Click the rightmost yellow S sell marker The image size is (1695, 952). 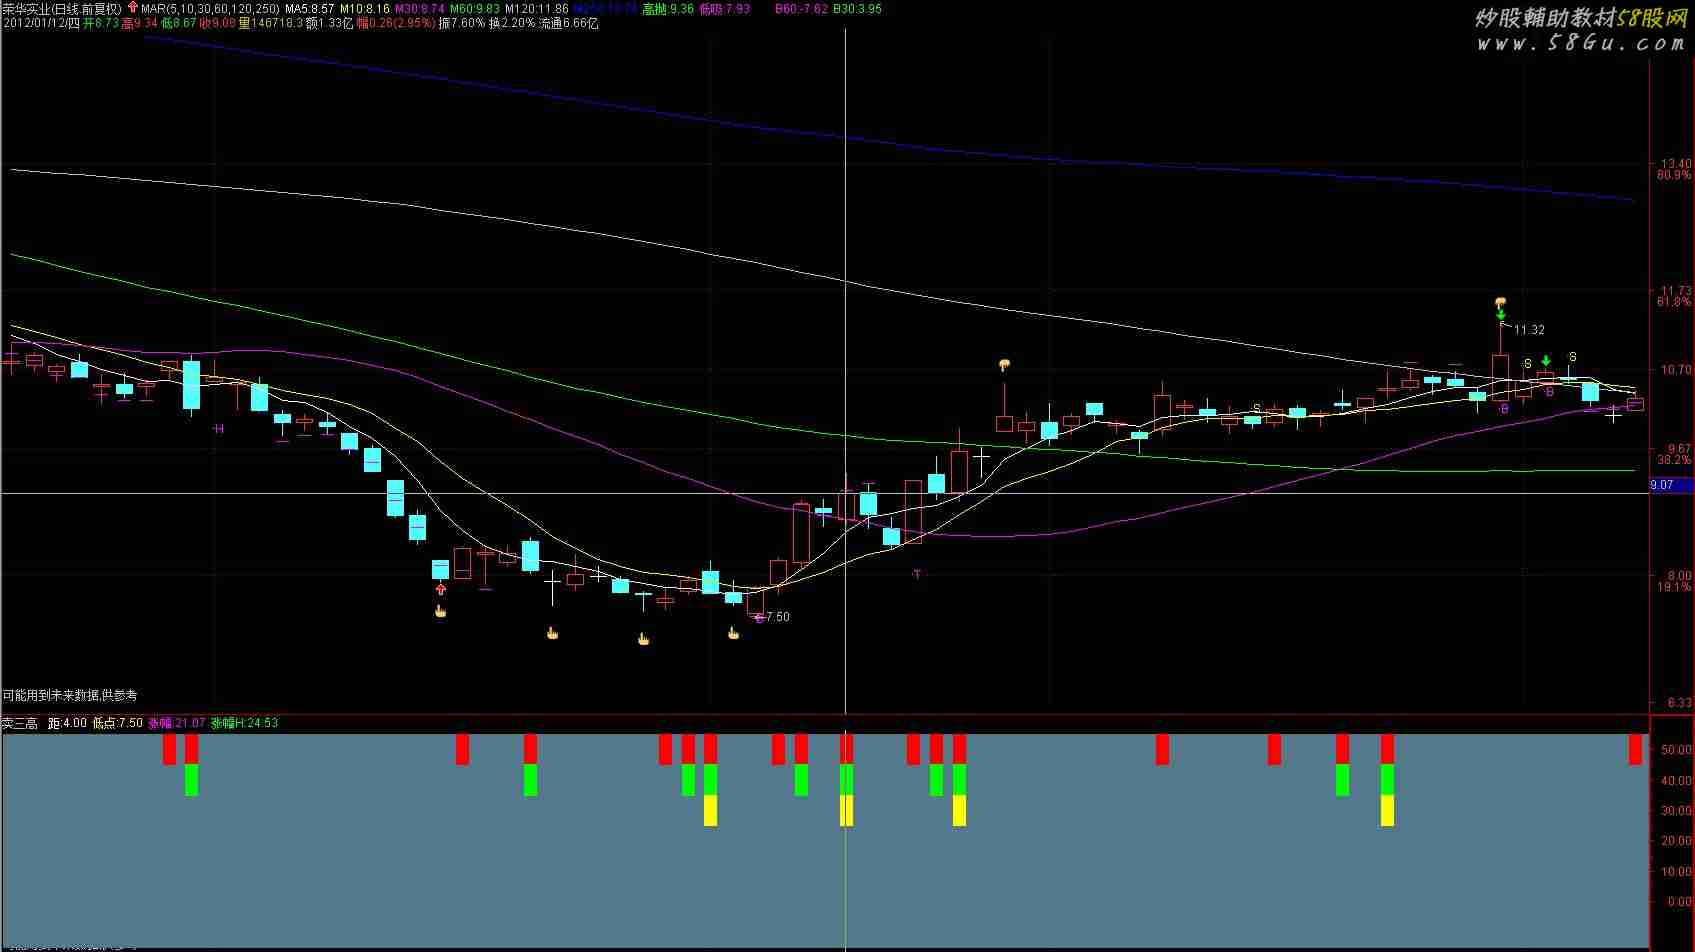(x=1572, y=357)
